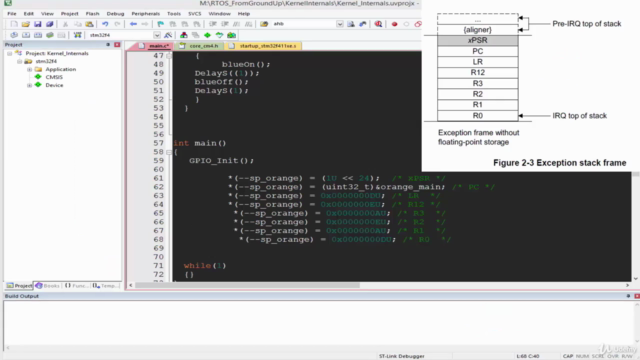This screenshot has height=360, width=640.
Task: Insert a breakpoint using the red dot icon
Action: tap(394, 24)
